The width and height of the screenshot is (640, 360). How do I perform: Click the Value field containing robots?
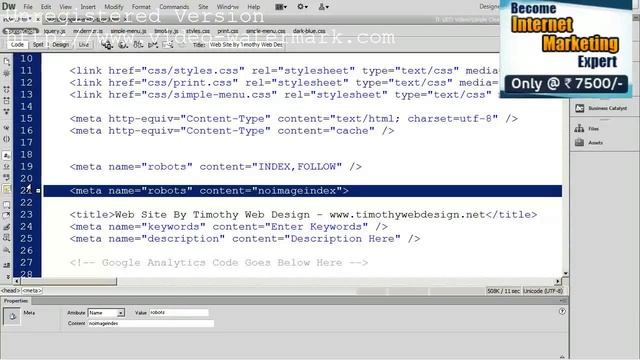[x=178, y=312]
